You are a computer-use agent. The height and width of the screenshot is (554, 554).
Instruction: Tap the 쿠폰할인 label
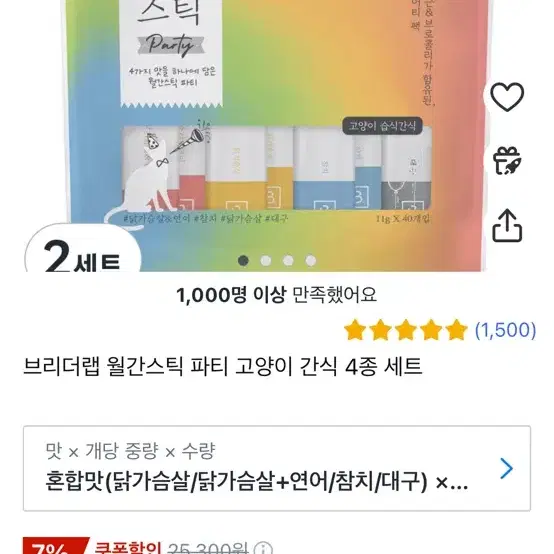pos(128,547)
